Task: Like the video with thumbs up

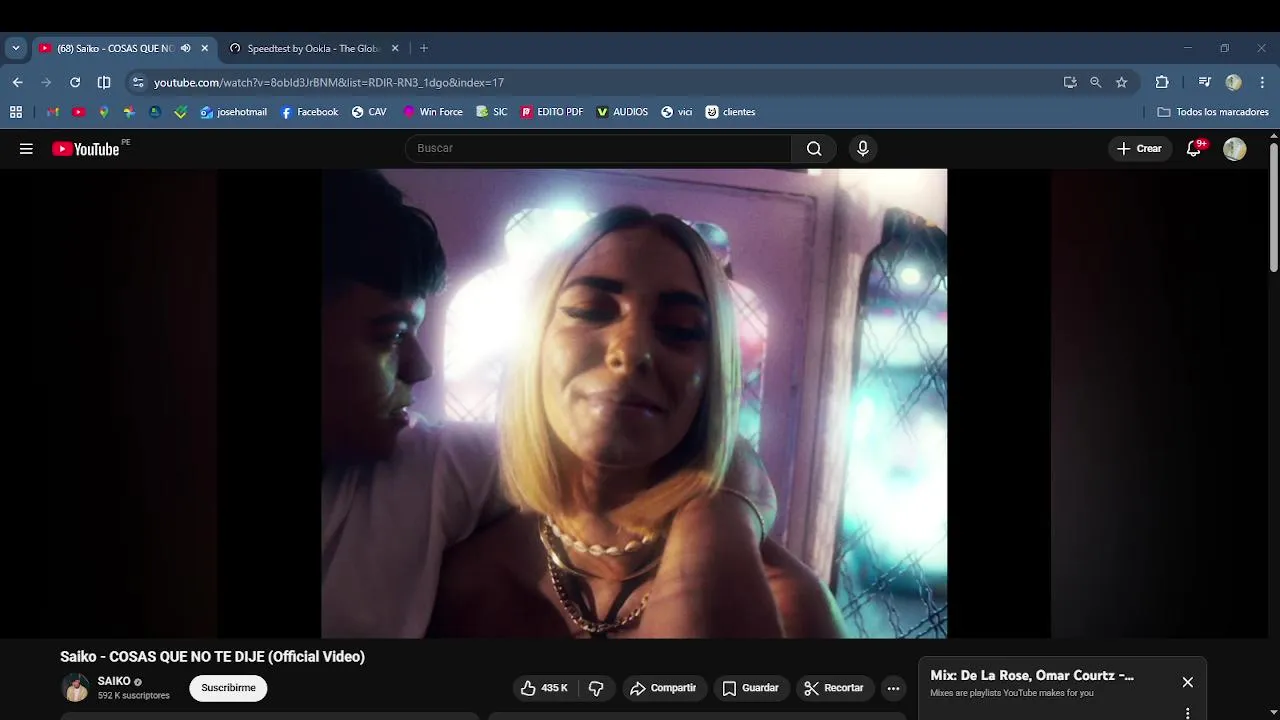Action: pos(544,688)
